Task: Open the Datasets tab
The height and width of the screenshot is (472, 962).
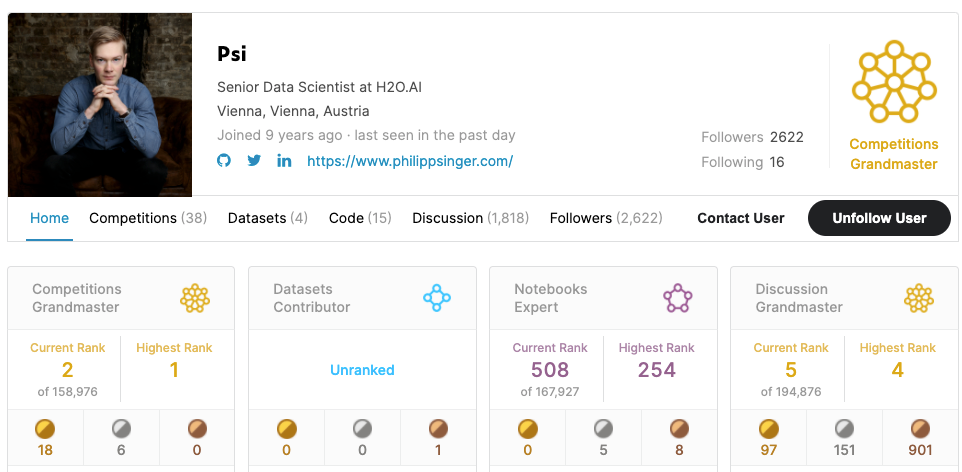Action: pos(267,218)
